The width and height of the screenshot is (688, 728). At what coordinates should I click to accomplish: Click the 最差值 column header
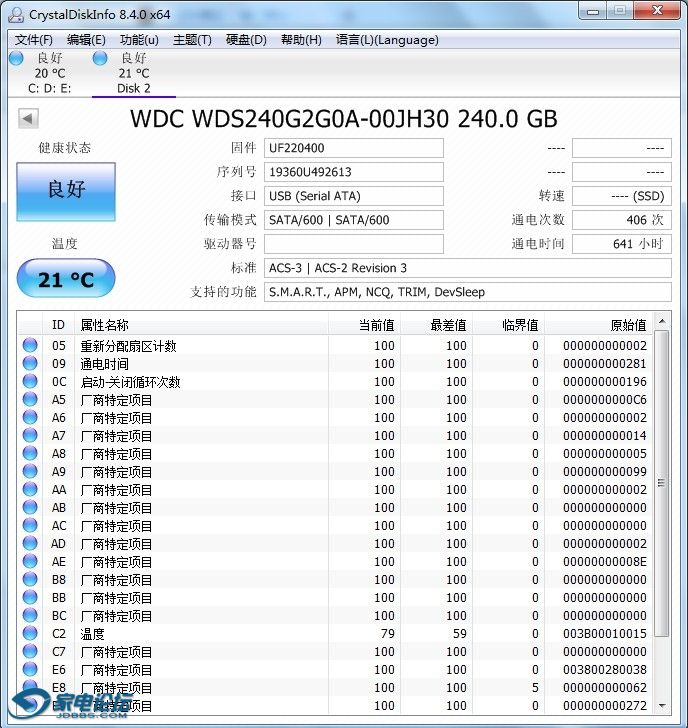[x=436, y=325]
